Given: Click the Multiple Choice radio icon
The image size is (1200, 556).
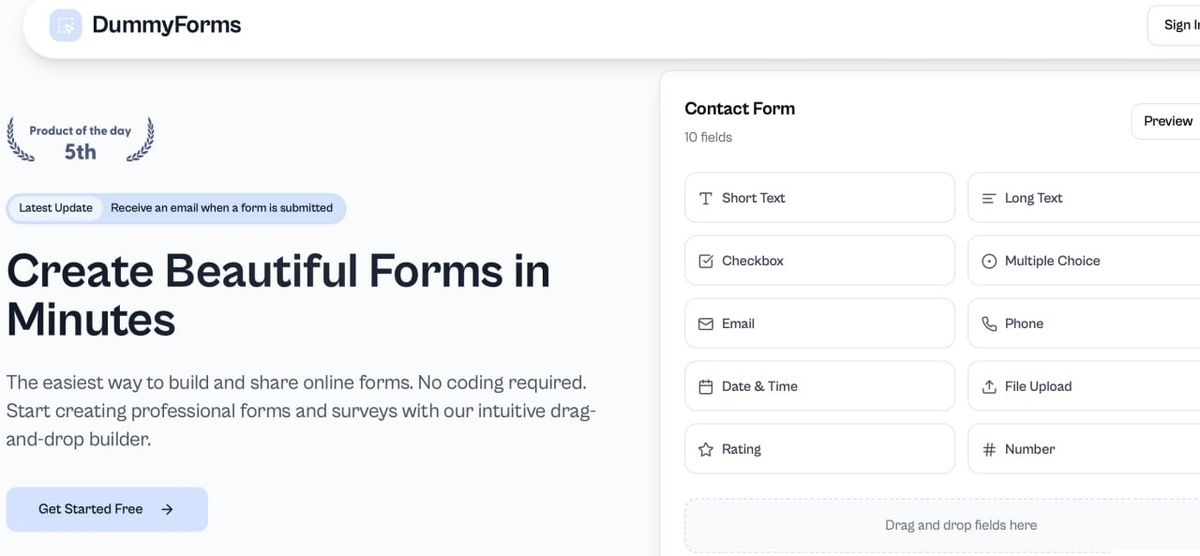Looking at the screenshot, I should pos(988,261).
